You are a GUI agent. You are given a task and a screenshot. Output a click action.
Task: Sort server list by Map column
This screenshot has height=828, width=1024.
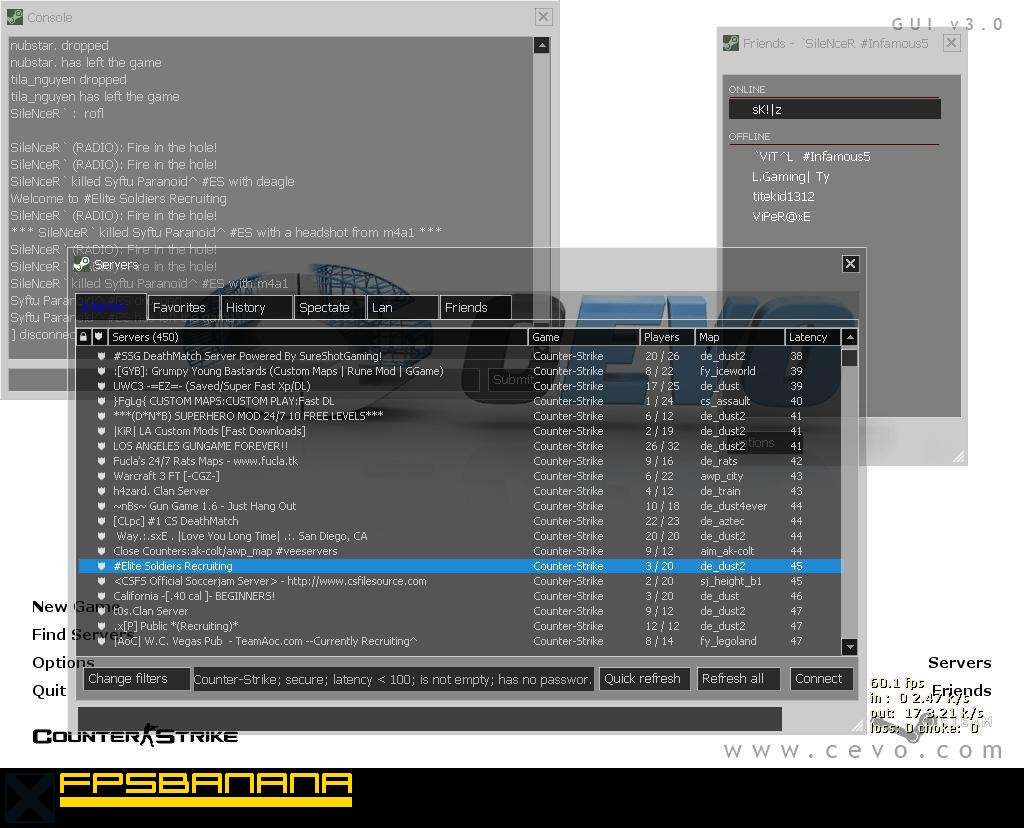739,337
